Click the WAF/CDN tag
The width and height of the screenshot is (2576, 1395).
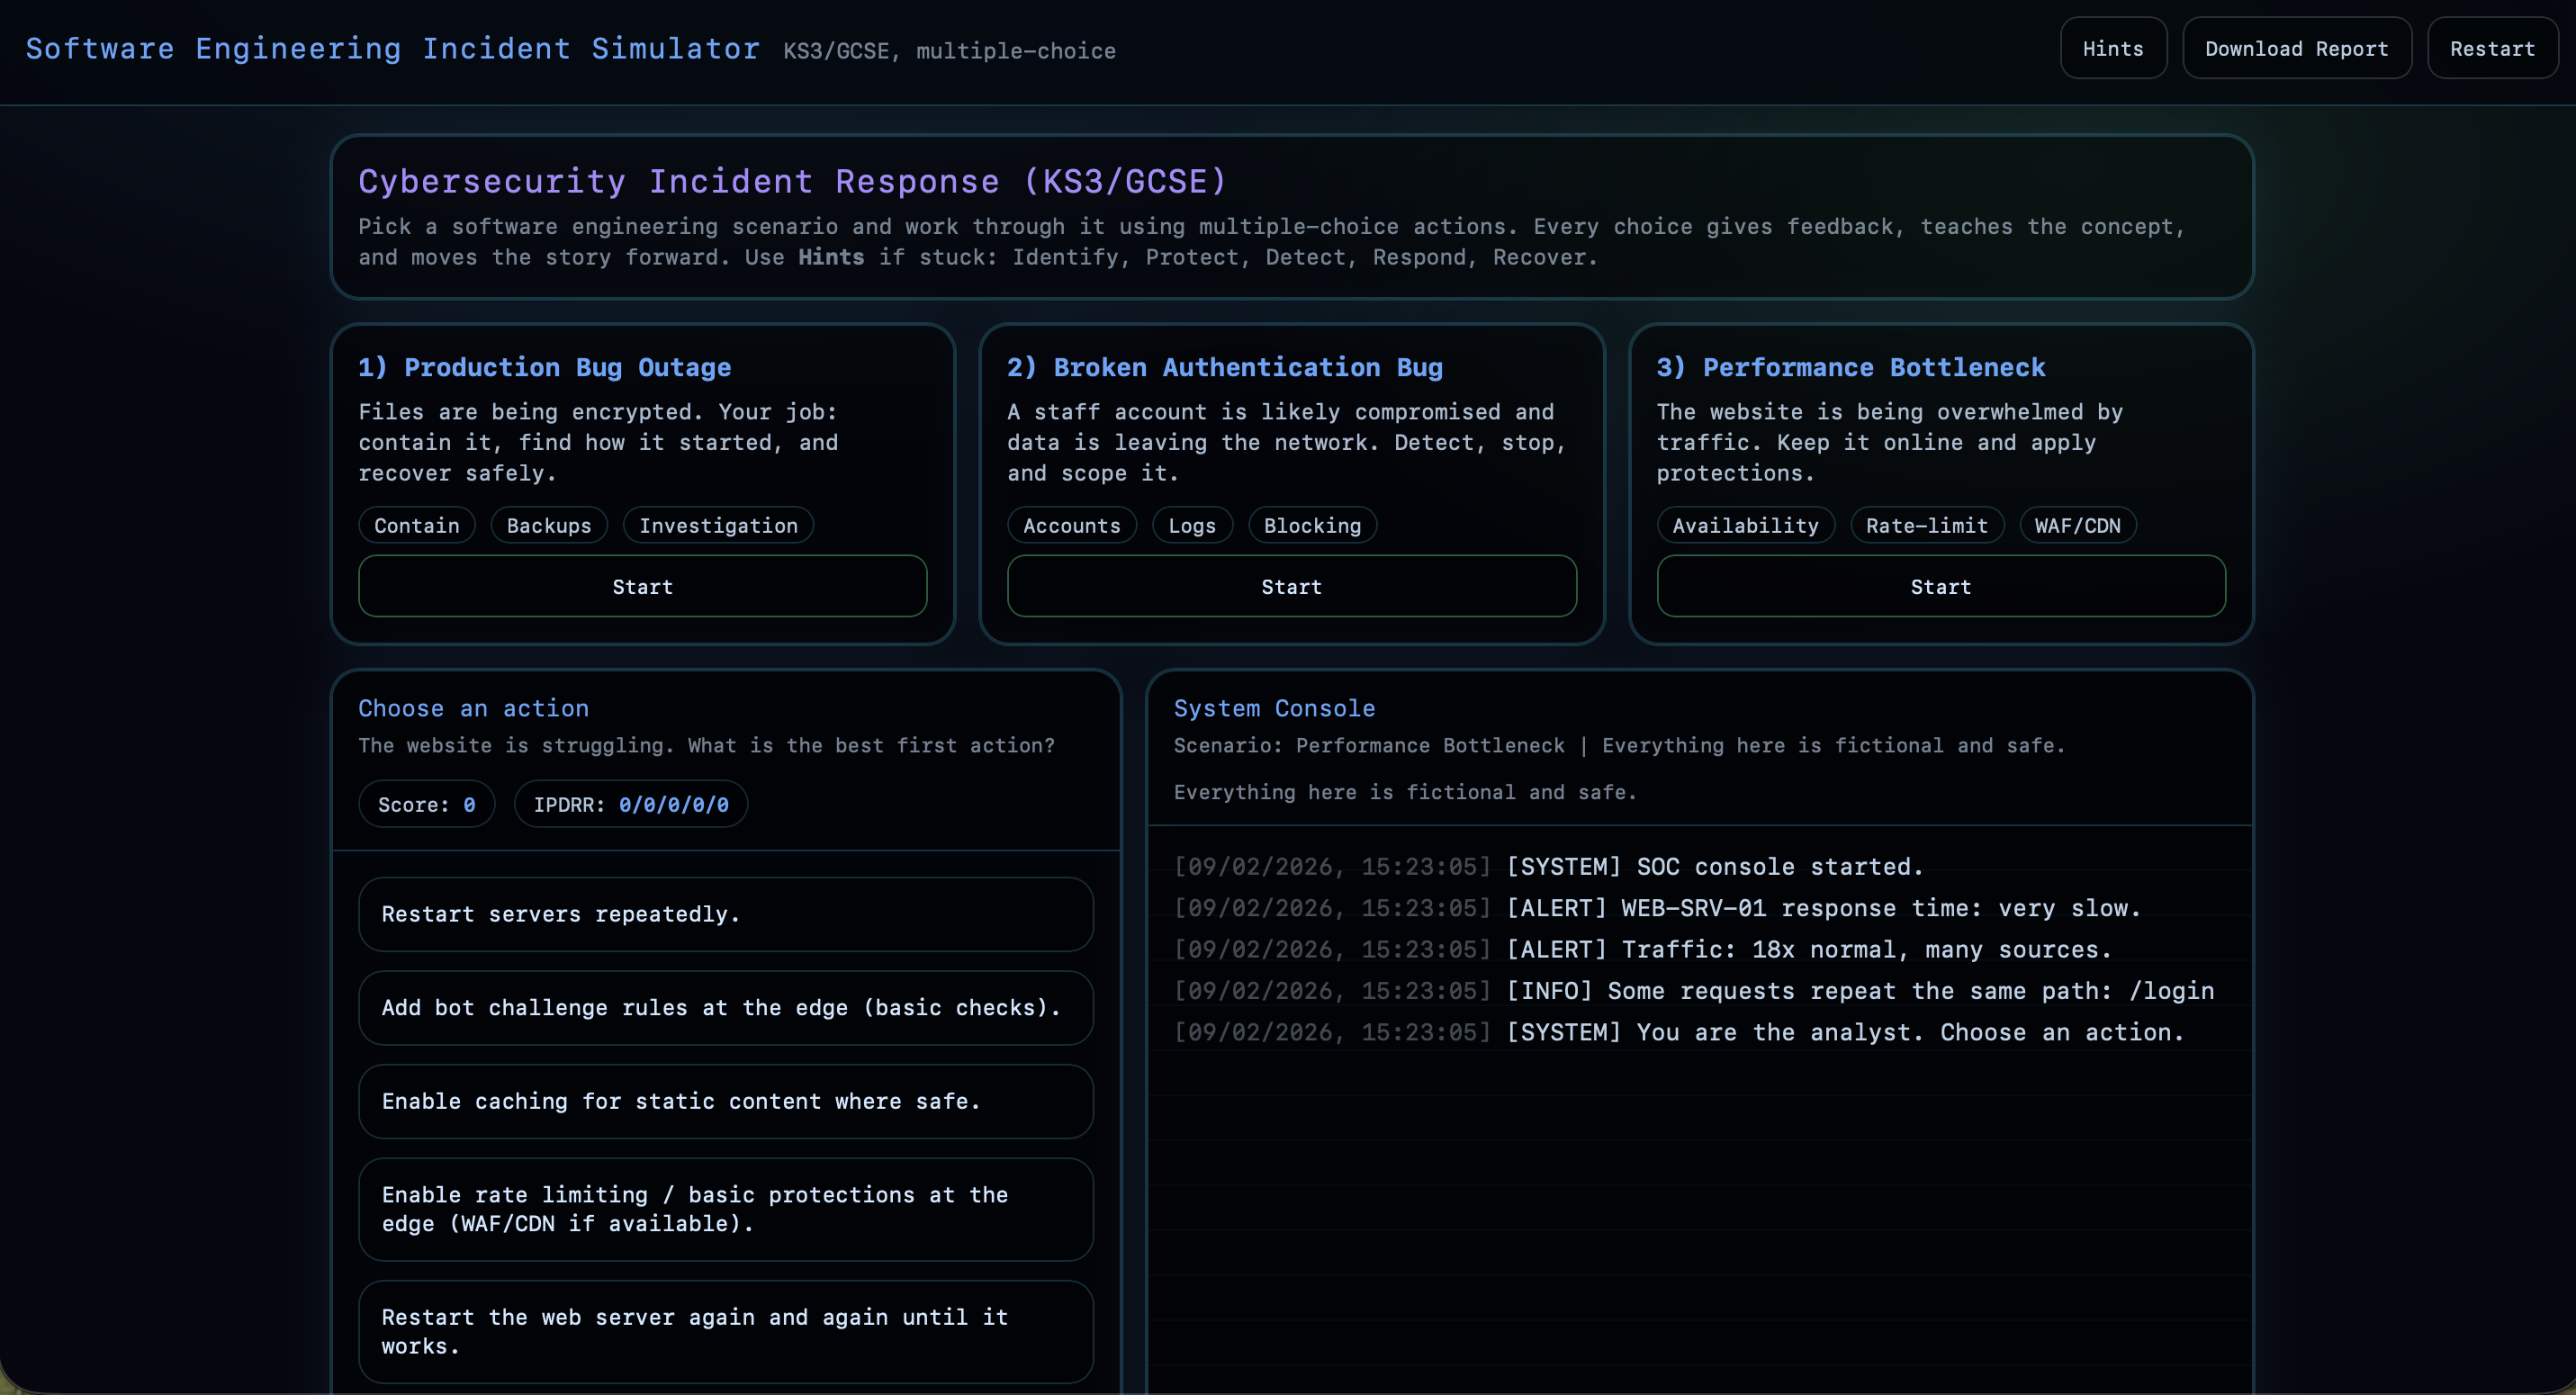pos(2078,525)
